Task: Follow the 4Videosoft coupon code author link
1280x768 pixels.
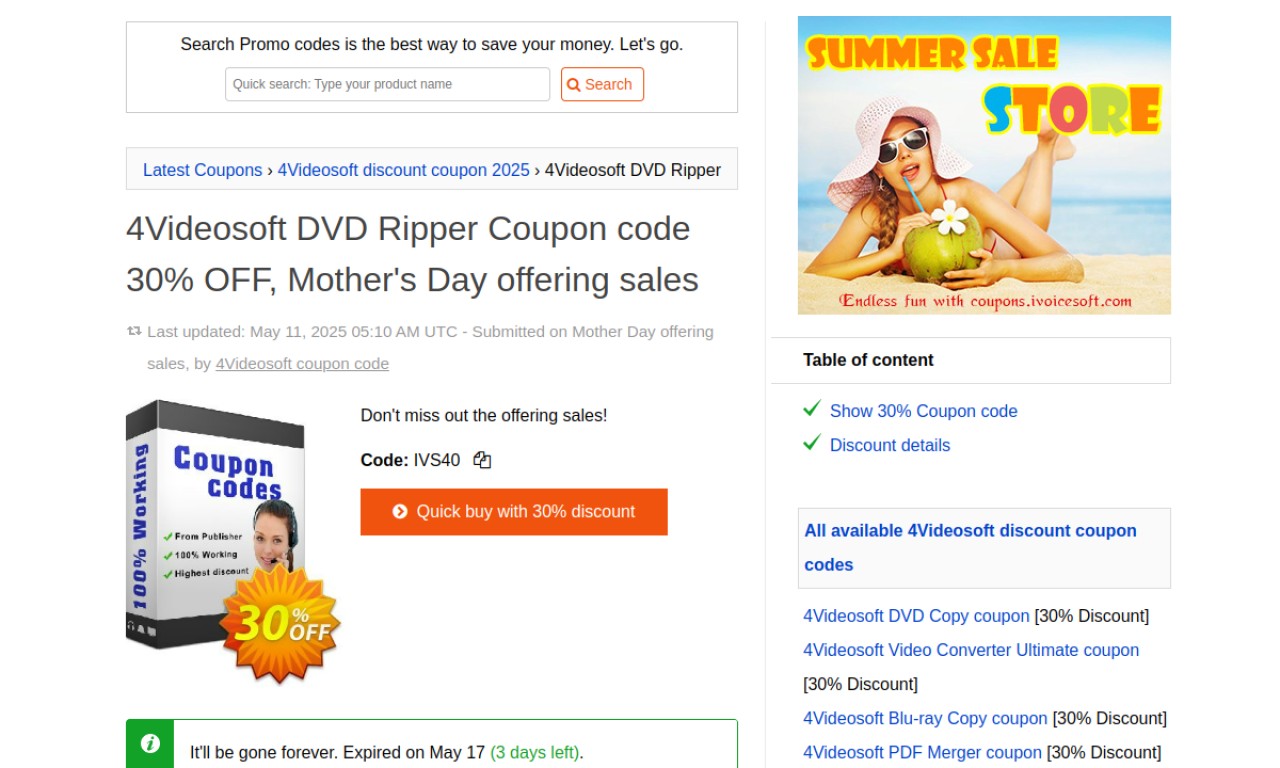Action: [302, 364]
